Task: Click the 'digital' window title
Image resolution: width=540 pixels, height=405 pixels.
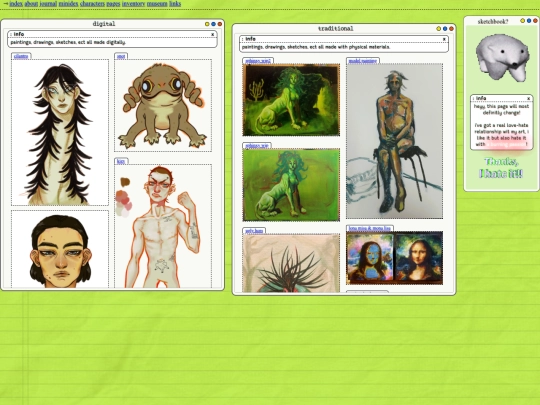Action: [x=104, y=24]
